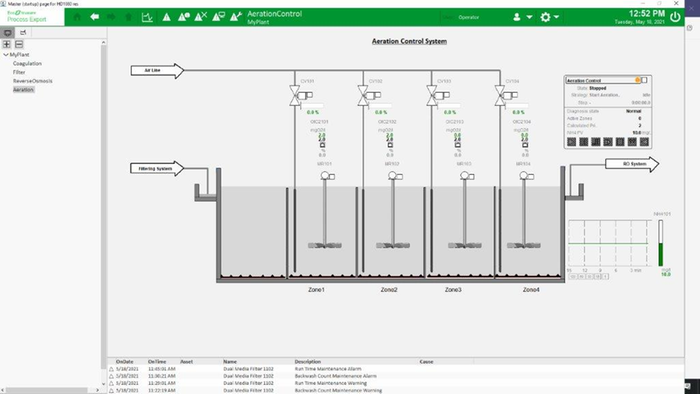Click the power shutdown icon
This screenshot has width=700, height=394.
click(x=675, y=17)
